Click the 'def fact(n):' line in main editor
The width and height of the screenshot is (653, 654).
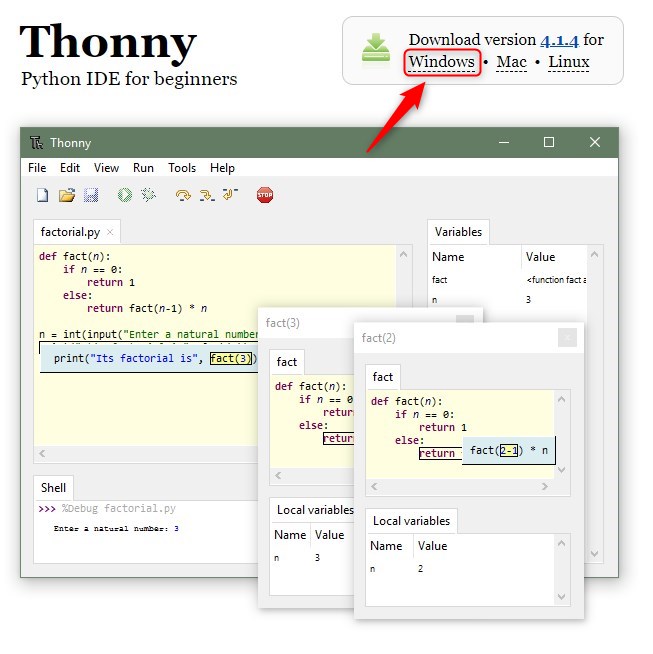(75, 257)
